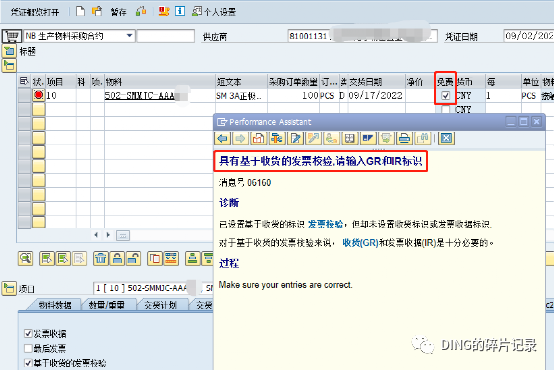Click the edit documentation pencil icon
This screenshot has width=554, height=370.
pos(295,139)
